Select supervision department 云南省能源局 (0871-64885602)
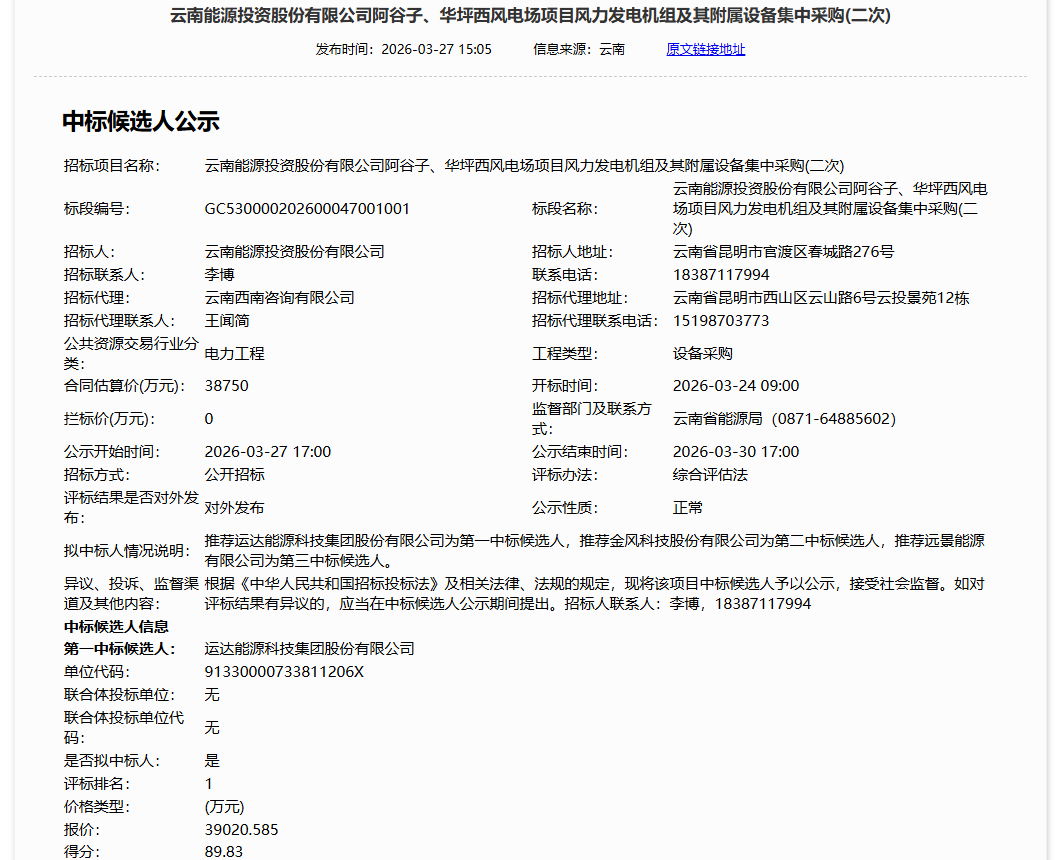The width and height of the screenshot is (1064, 860). [x=784, y=419]
